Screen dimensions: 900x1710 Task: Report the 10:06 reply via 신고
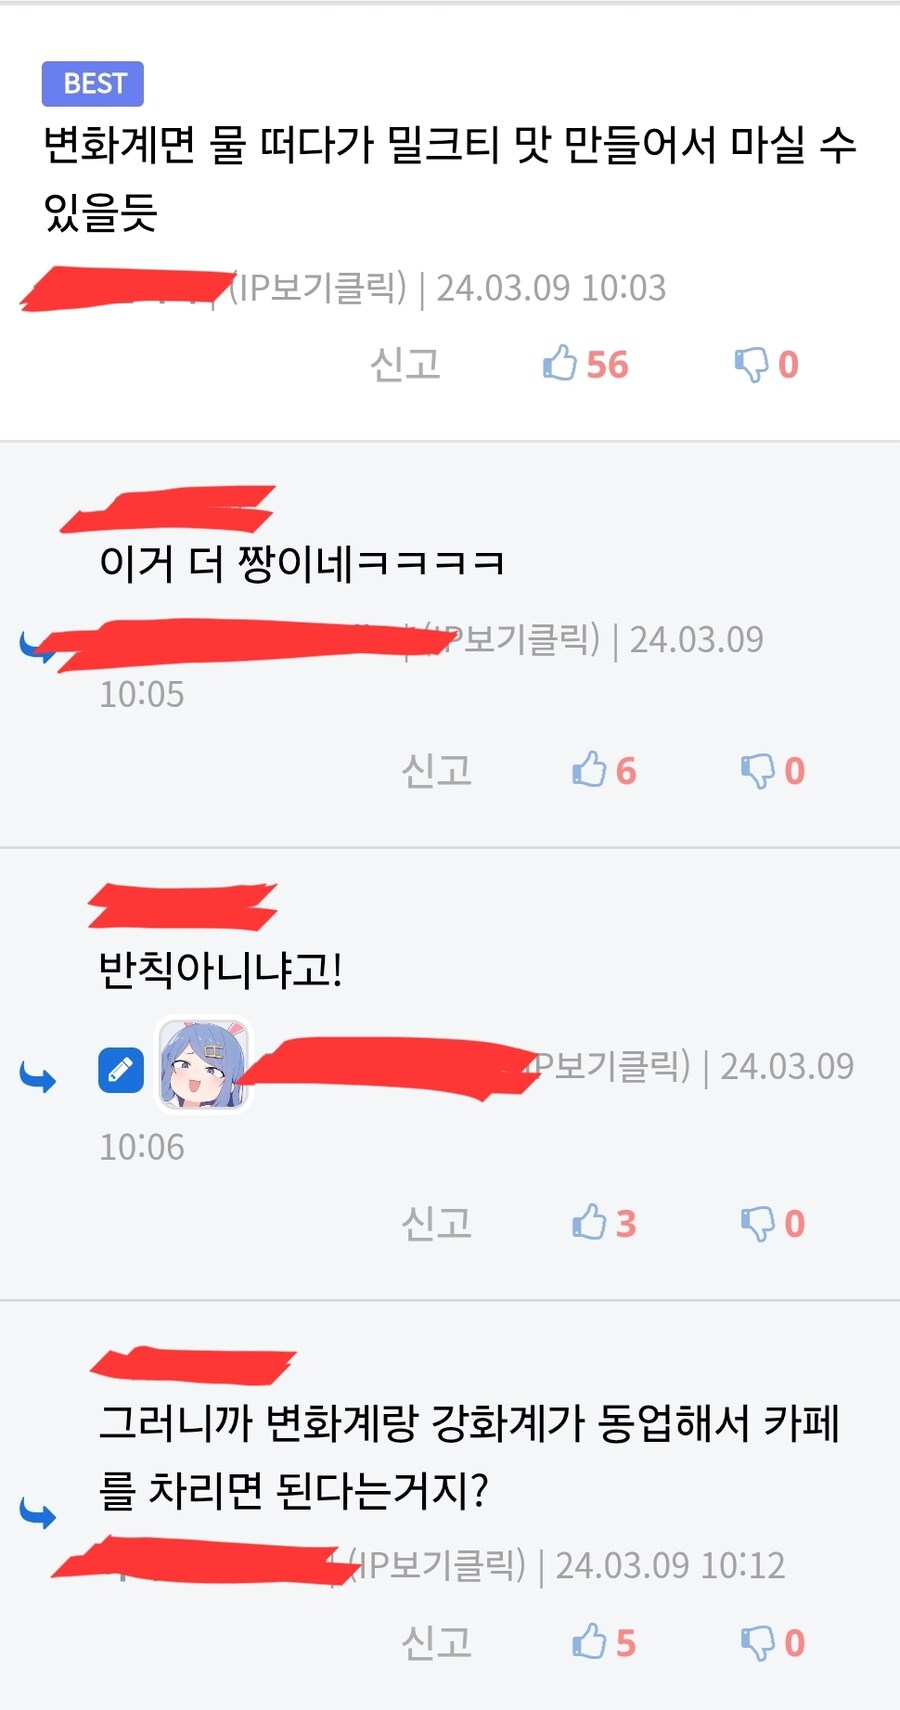coord(436,1223)
